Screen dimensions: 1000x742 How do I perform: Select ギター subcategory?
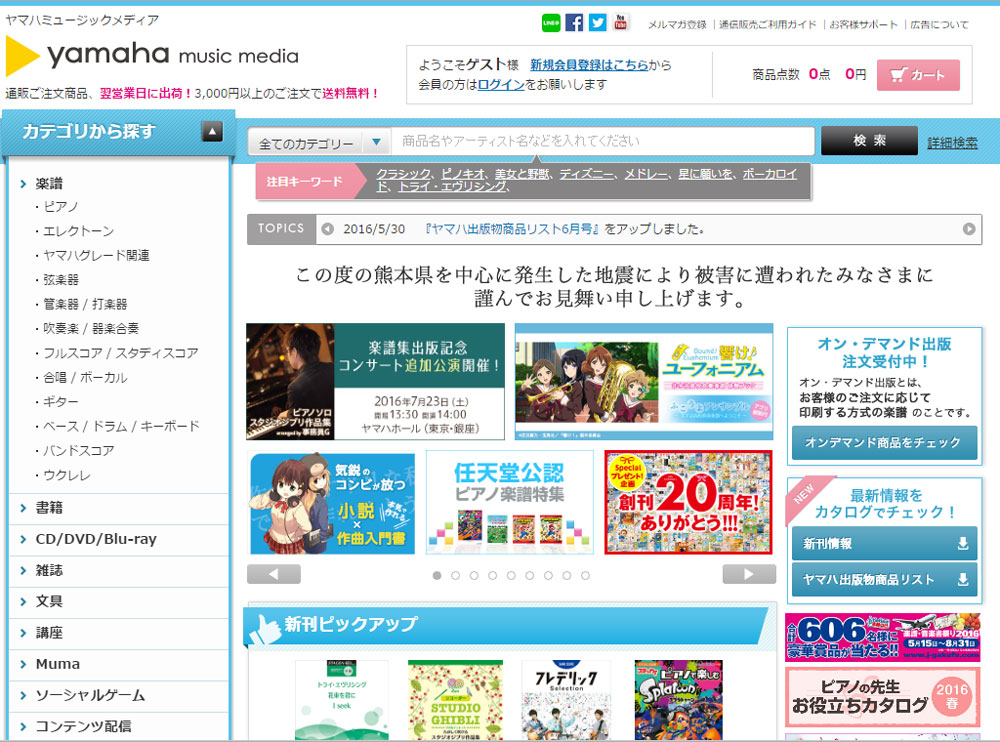[61, 402]
